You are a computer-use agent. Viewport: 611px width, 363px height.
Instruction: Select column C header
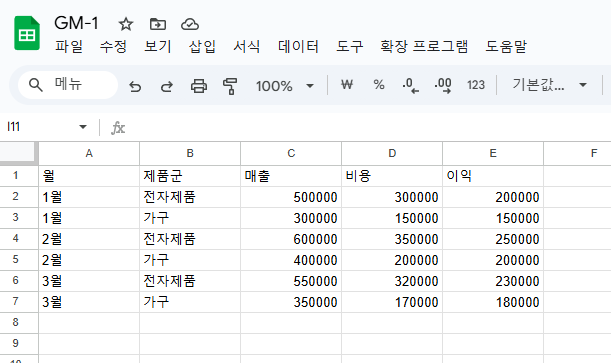click(x=291, y=153)
